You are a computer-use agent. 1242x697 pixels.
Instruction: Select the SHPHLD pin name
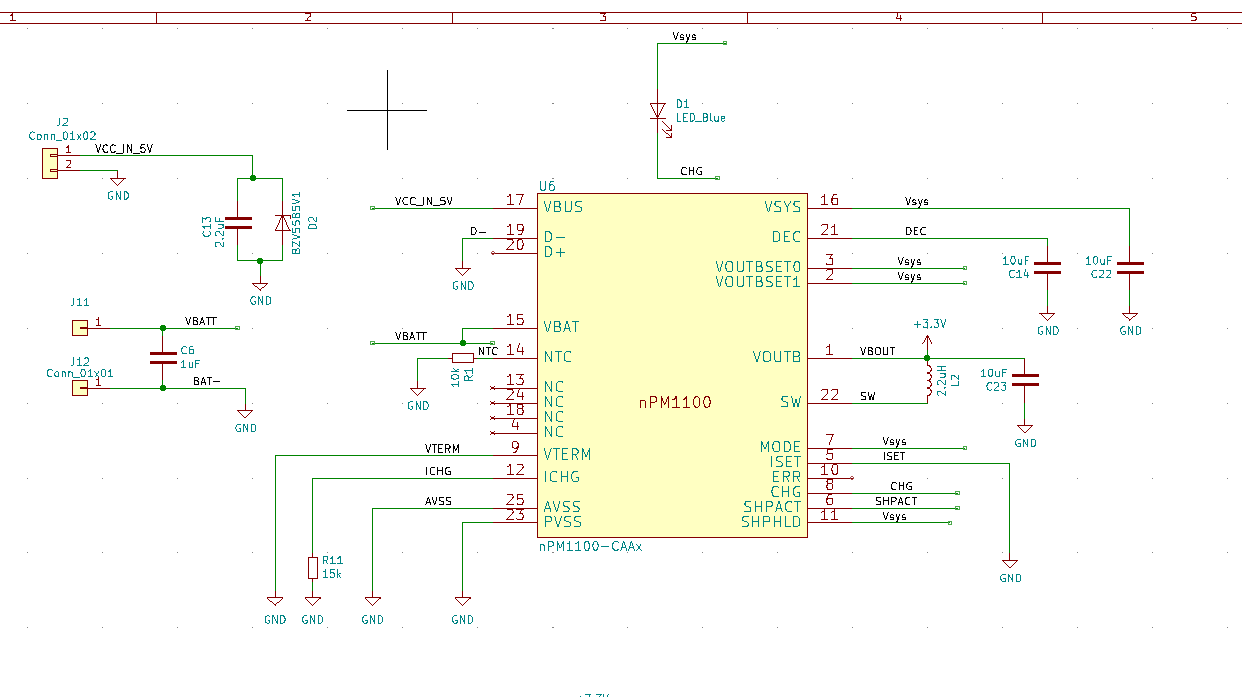coord(771,522)
